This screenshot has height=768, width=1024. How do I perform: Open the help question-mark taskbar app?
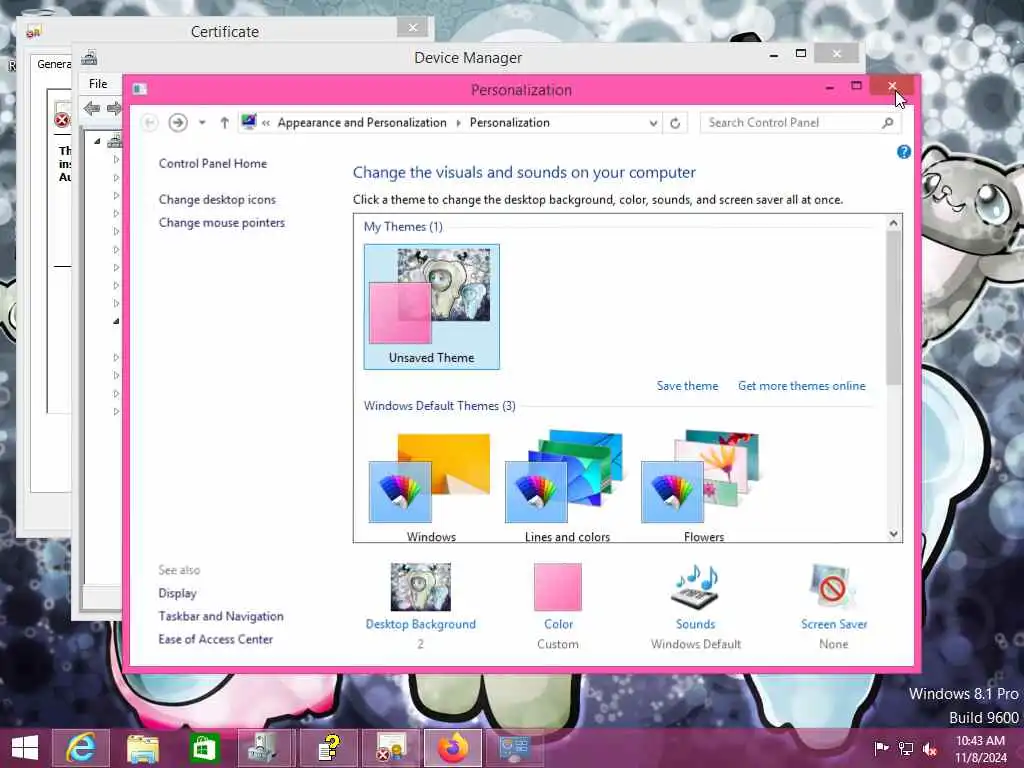[328, 748]
